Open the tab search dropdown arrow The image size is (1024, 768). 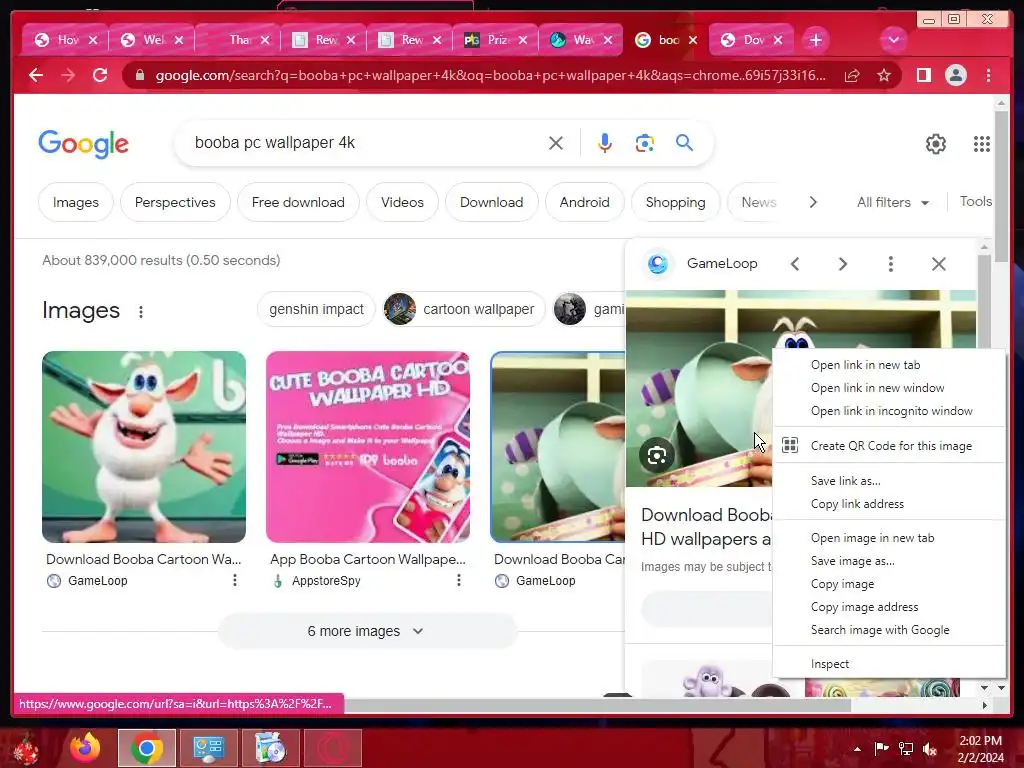pyautogui.click(x=893, y=40)
